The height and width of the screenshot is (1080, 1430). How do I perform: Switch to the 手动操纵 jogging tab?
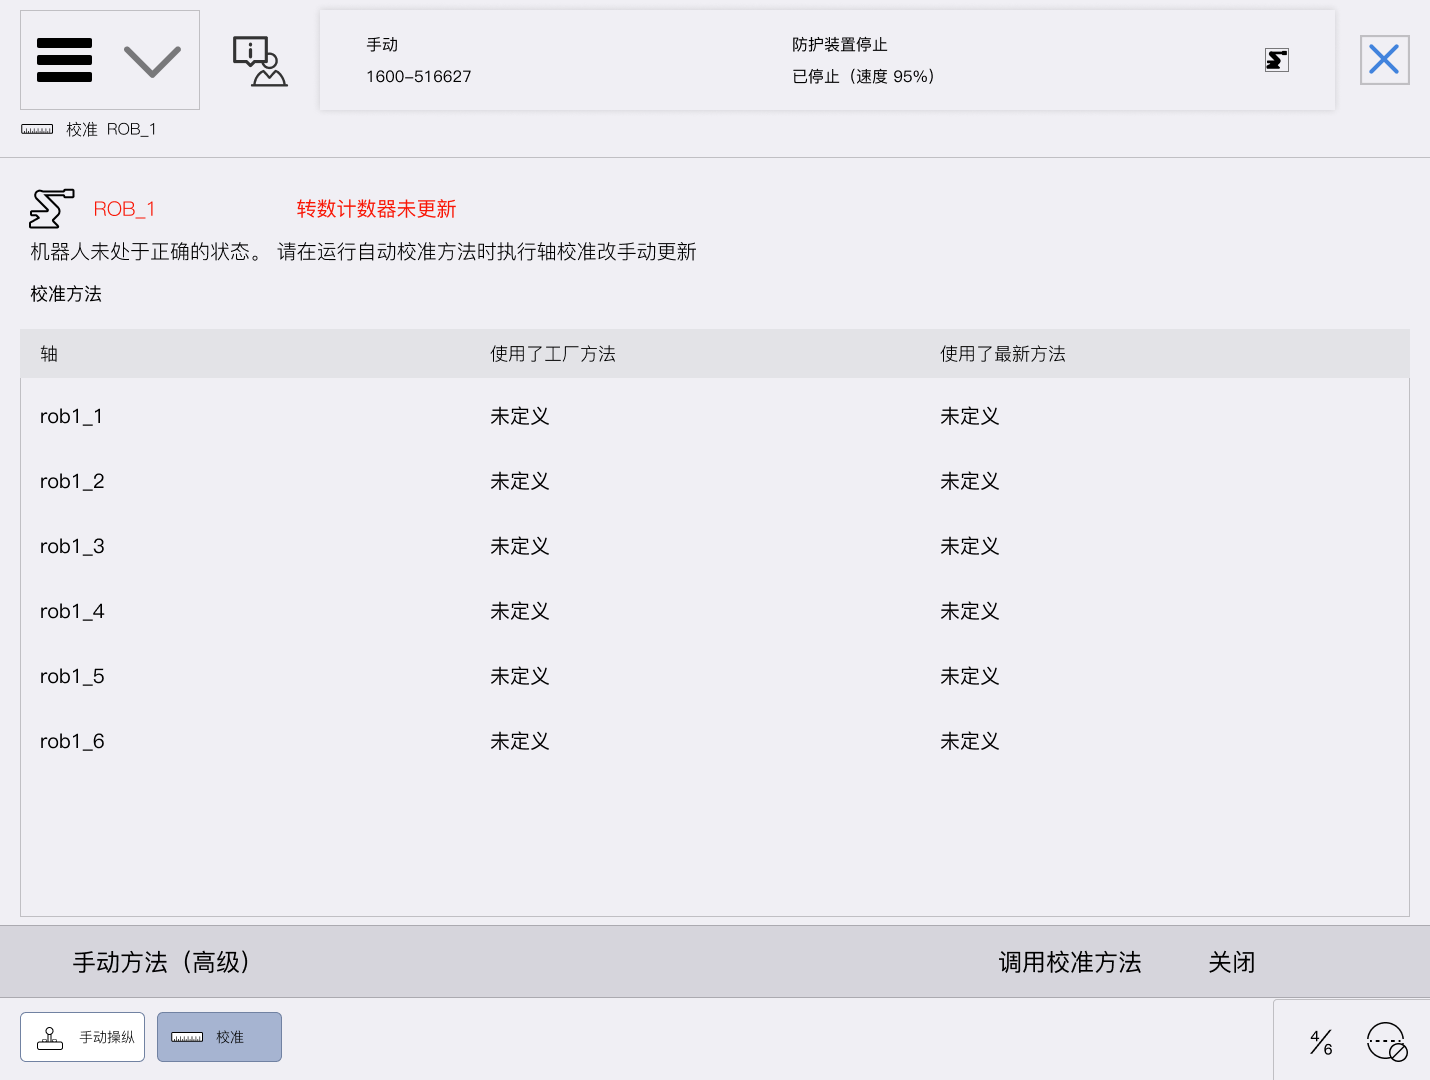click(83, 1037)
